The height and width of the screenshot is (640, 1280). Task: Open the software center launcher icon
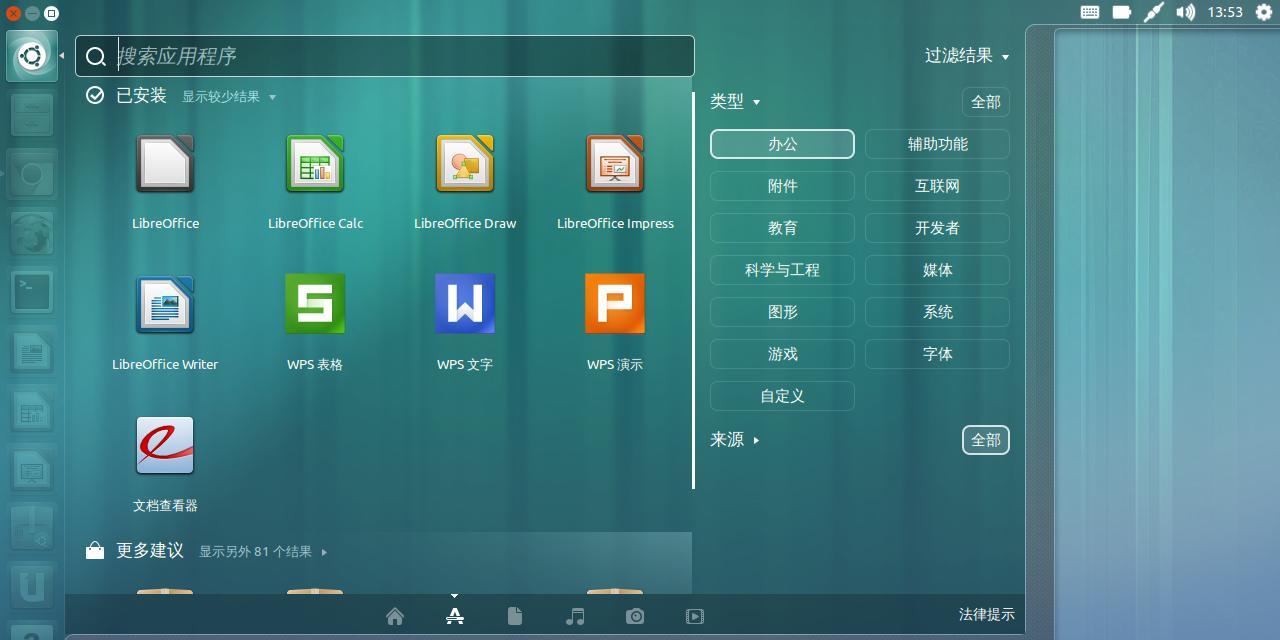pyautogui.click(x=32, y=528)
